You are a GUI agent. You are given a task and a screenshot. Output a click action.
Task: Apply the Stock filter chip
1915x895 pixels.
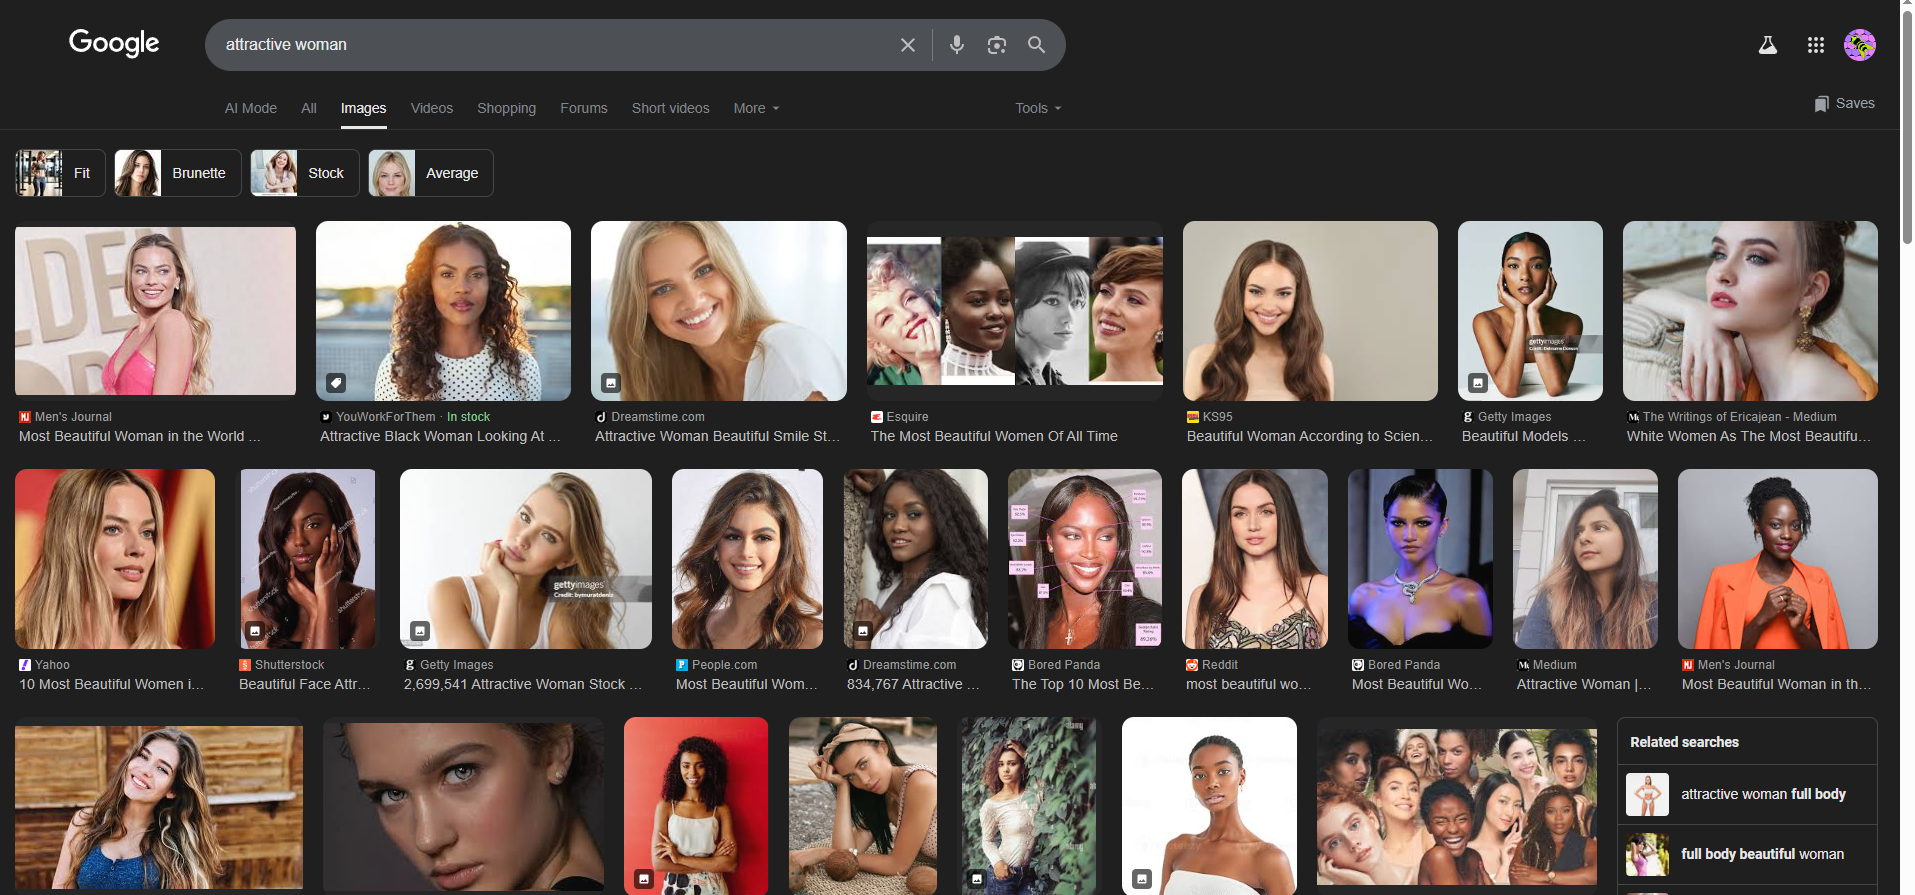coord(305,173)
